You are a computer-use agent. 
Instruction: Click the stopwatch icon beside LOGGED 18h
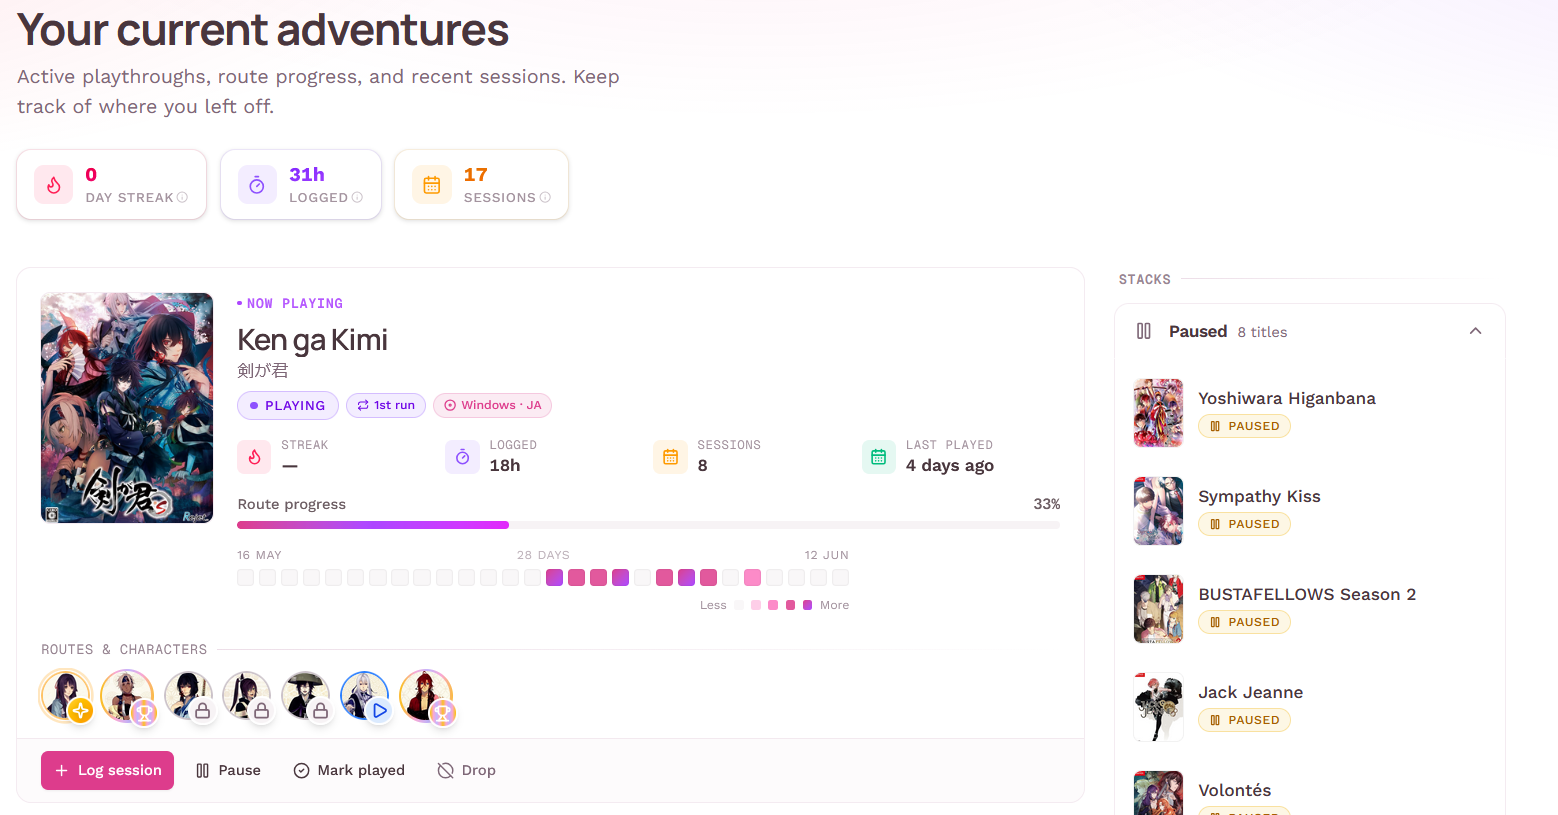(462, 457)
